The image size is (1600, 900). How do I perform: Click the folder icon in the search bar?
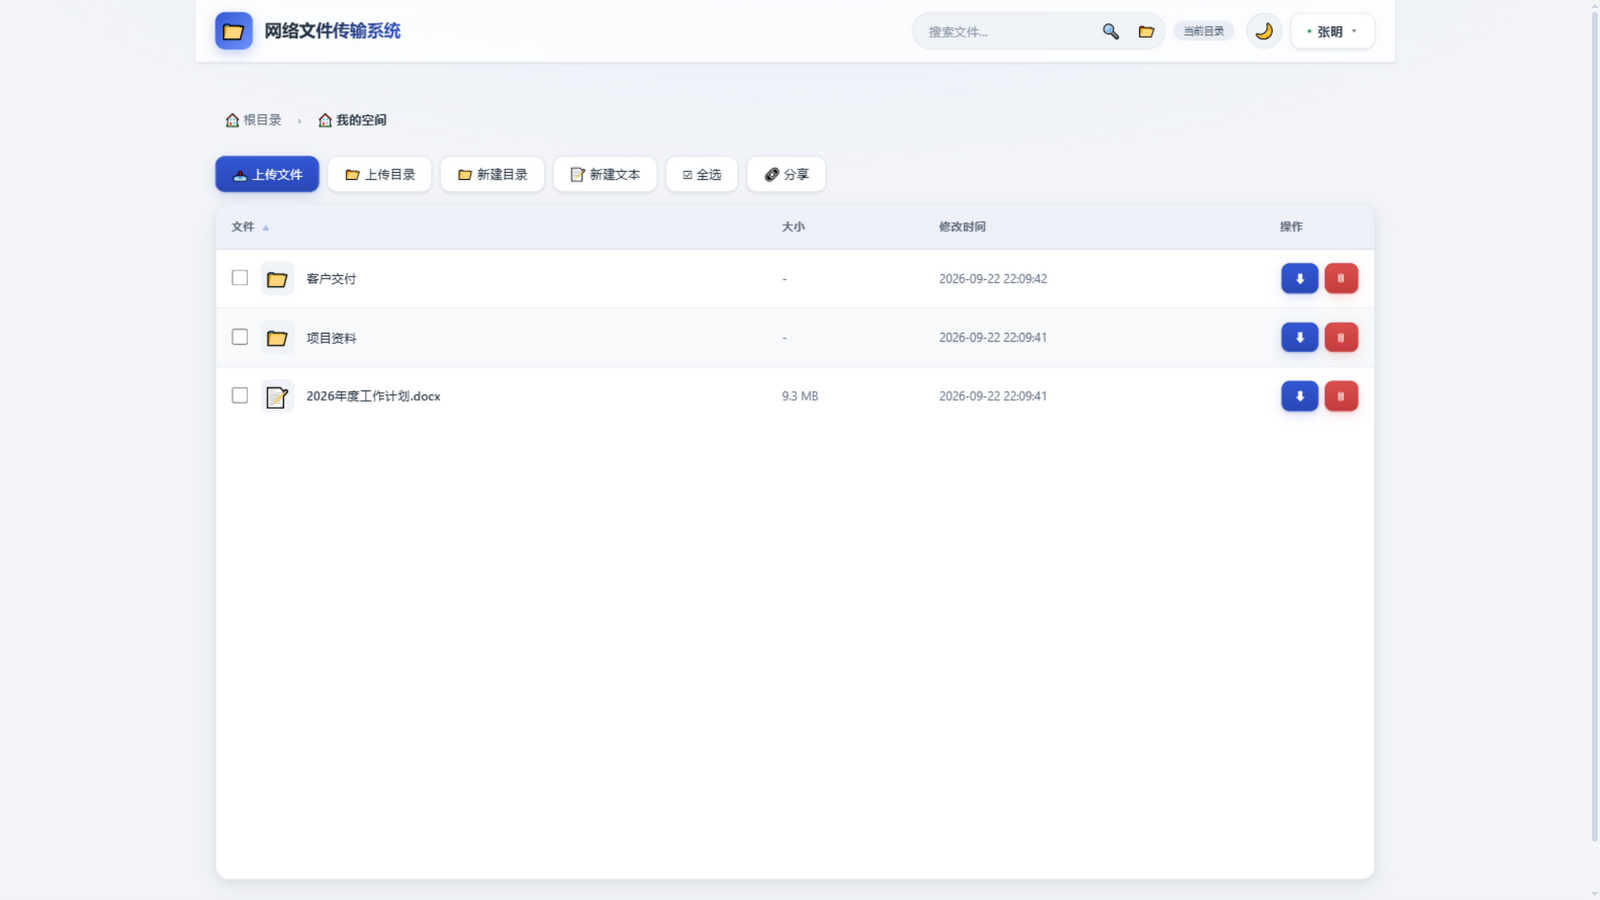tap(1146, 31)
